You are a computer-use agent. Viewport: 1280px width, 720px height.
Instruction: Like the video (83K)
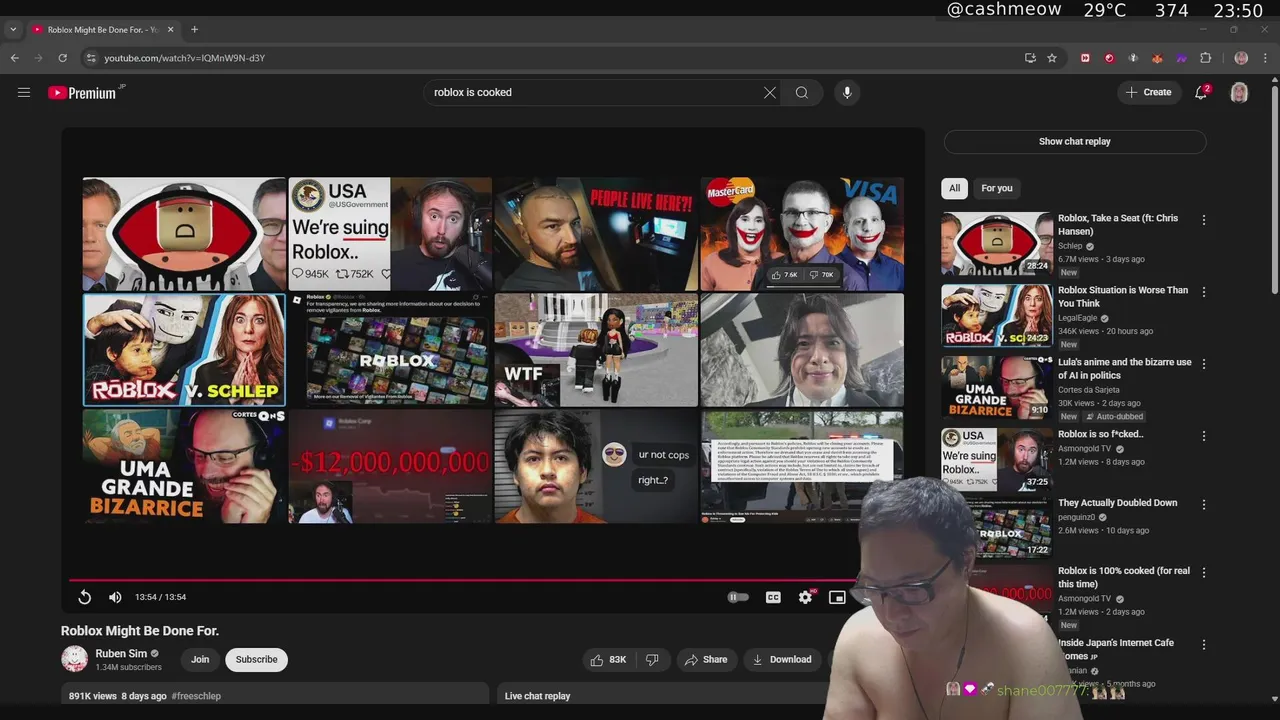[x=609, y=659]
